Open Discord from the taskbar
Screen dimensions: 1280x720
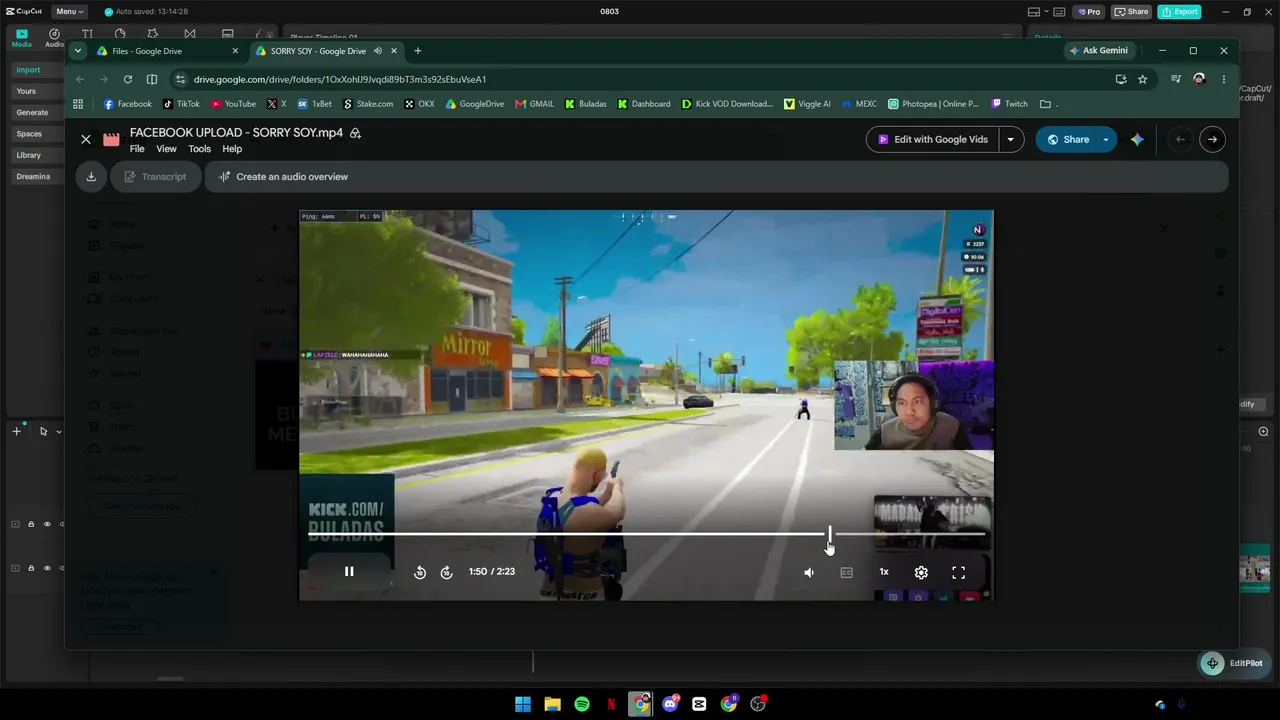[670, 704]
